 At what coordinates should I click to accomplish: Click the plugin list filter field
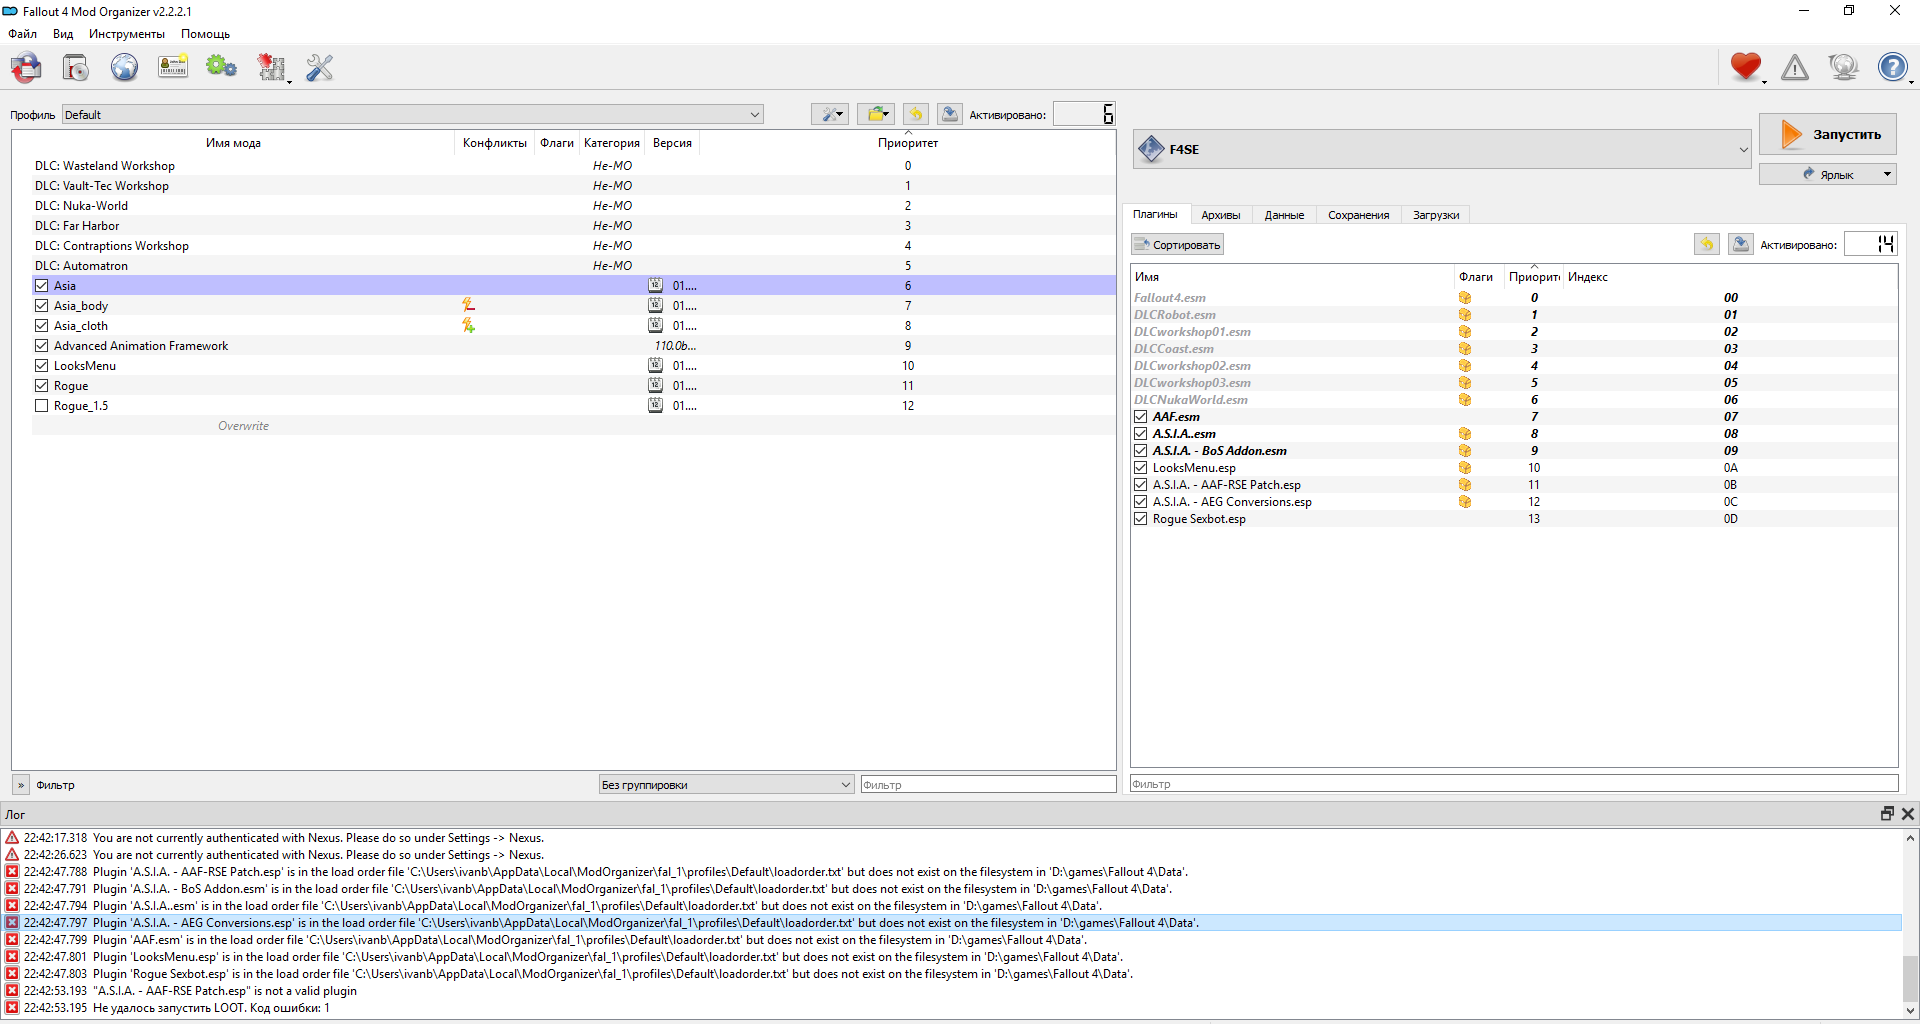click(1513, 784)
